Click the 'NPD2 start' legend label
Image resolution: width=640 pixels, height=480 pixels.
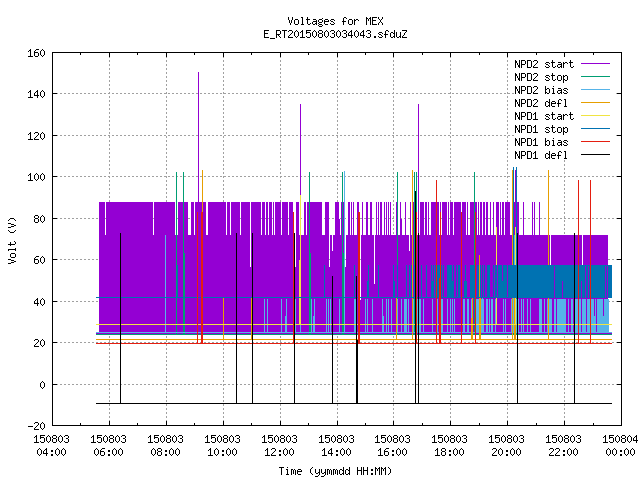544,64
